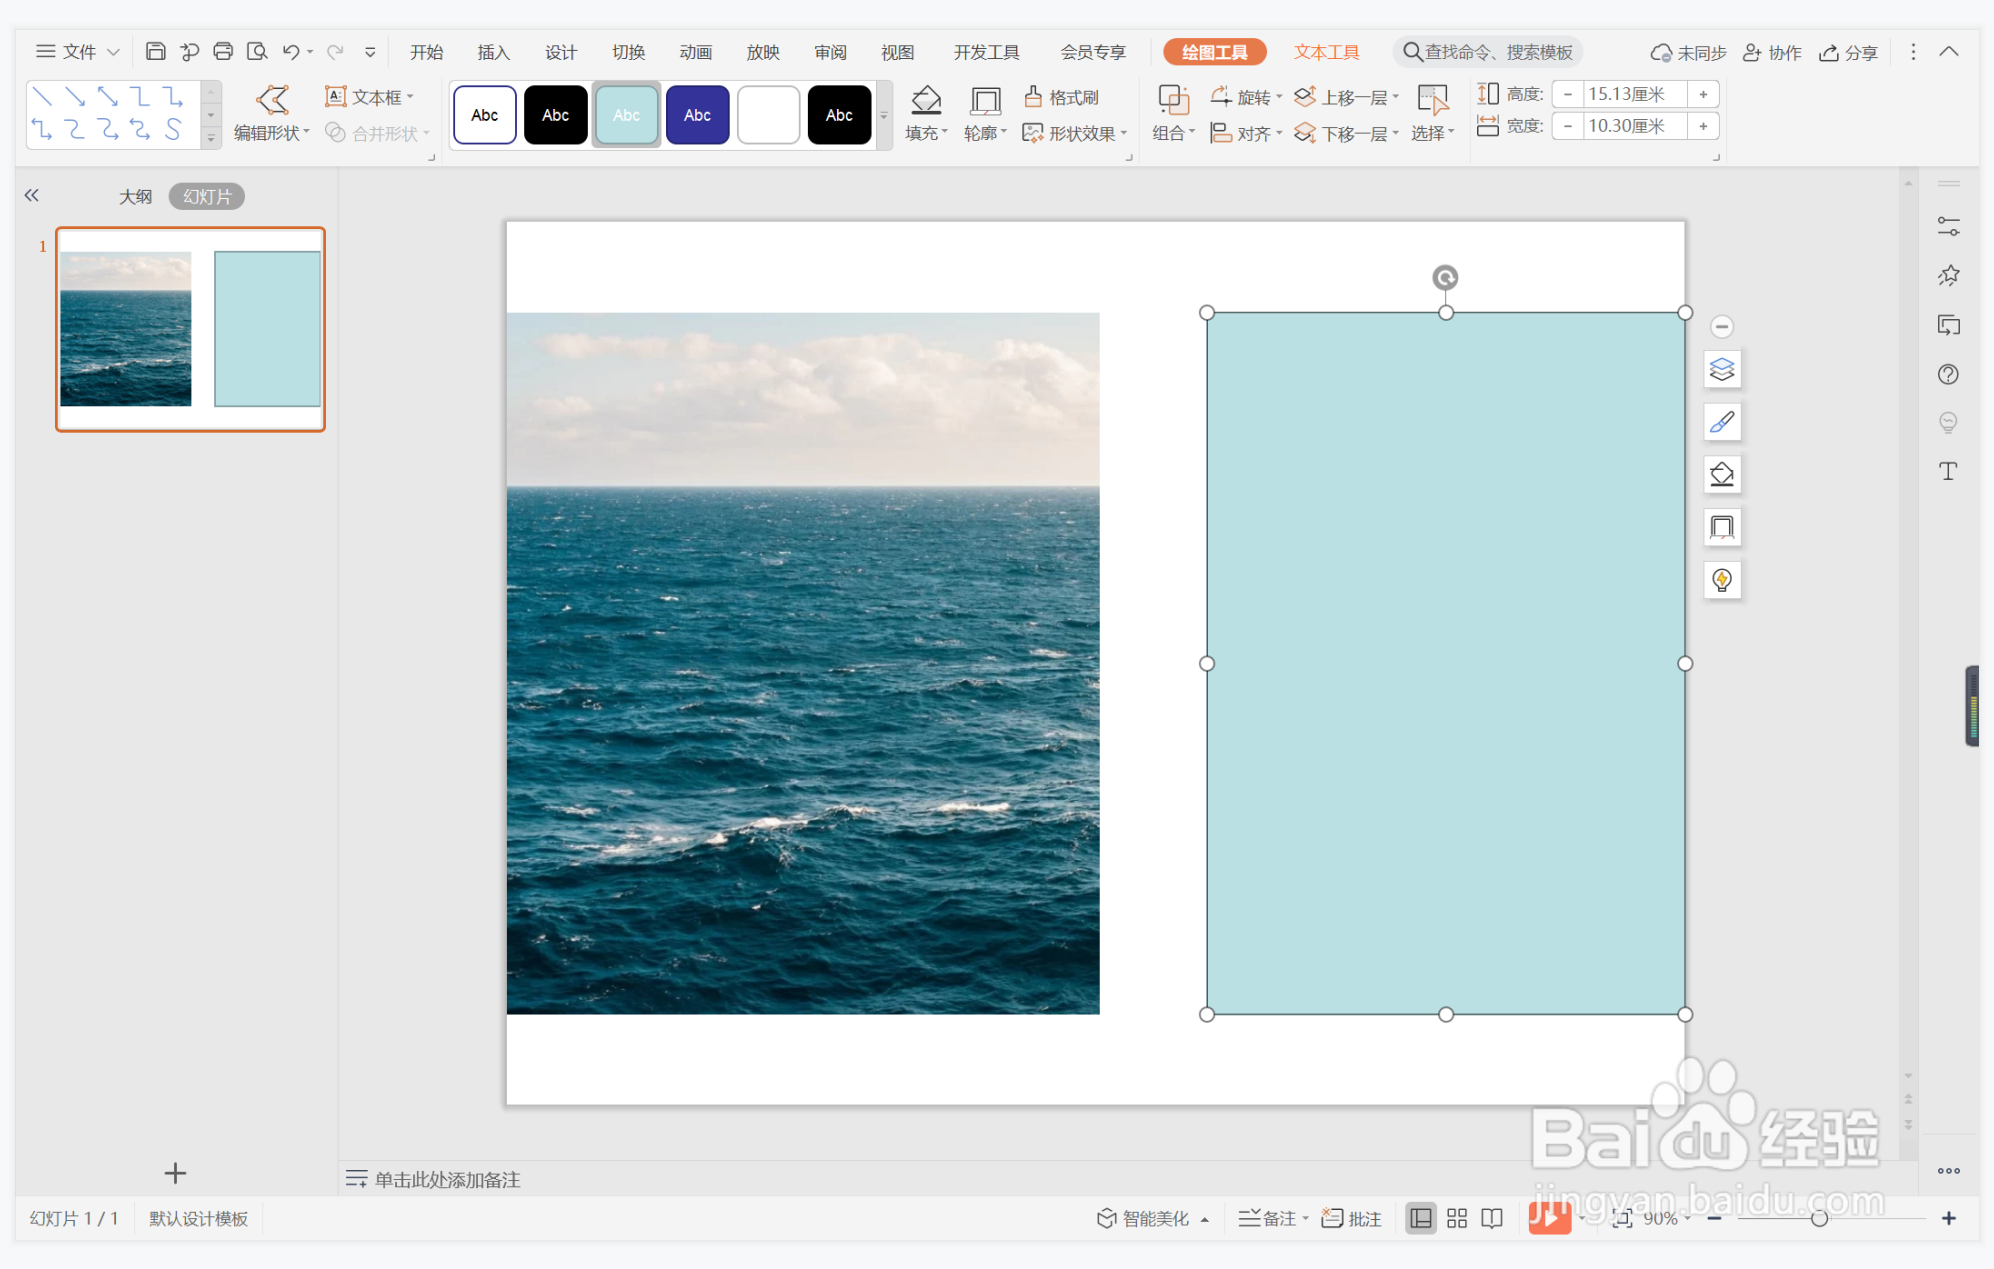Image resolution: width=1994 pixels, height=1269 pixels.
Task: Select the dark blue Abc shape style
Action: [x=697, y=115]
